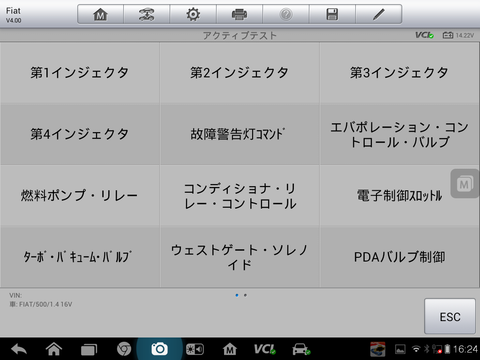
Task: Tap the Wi-Fi status icon
Action: pyautogui.click(x=416, y=349)
